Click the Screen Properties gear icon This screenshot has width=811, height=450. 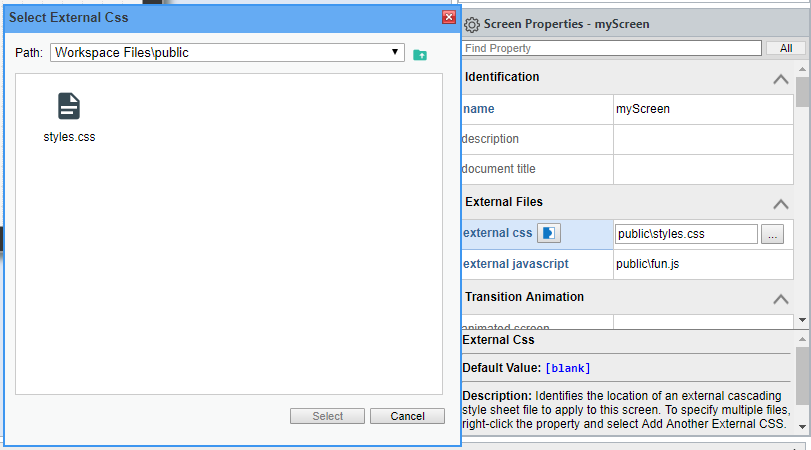(472, 23)
